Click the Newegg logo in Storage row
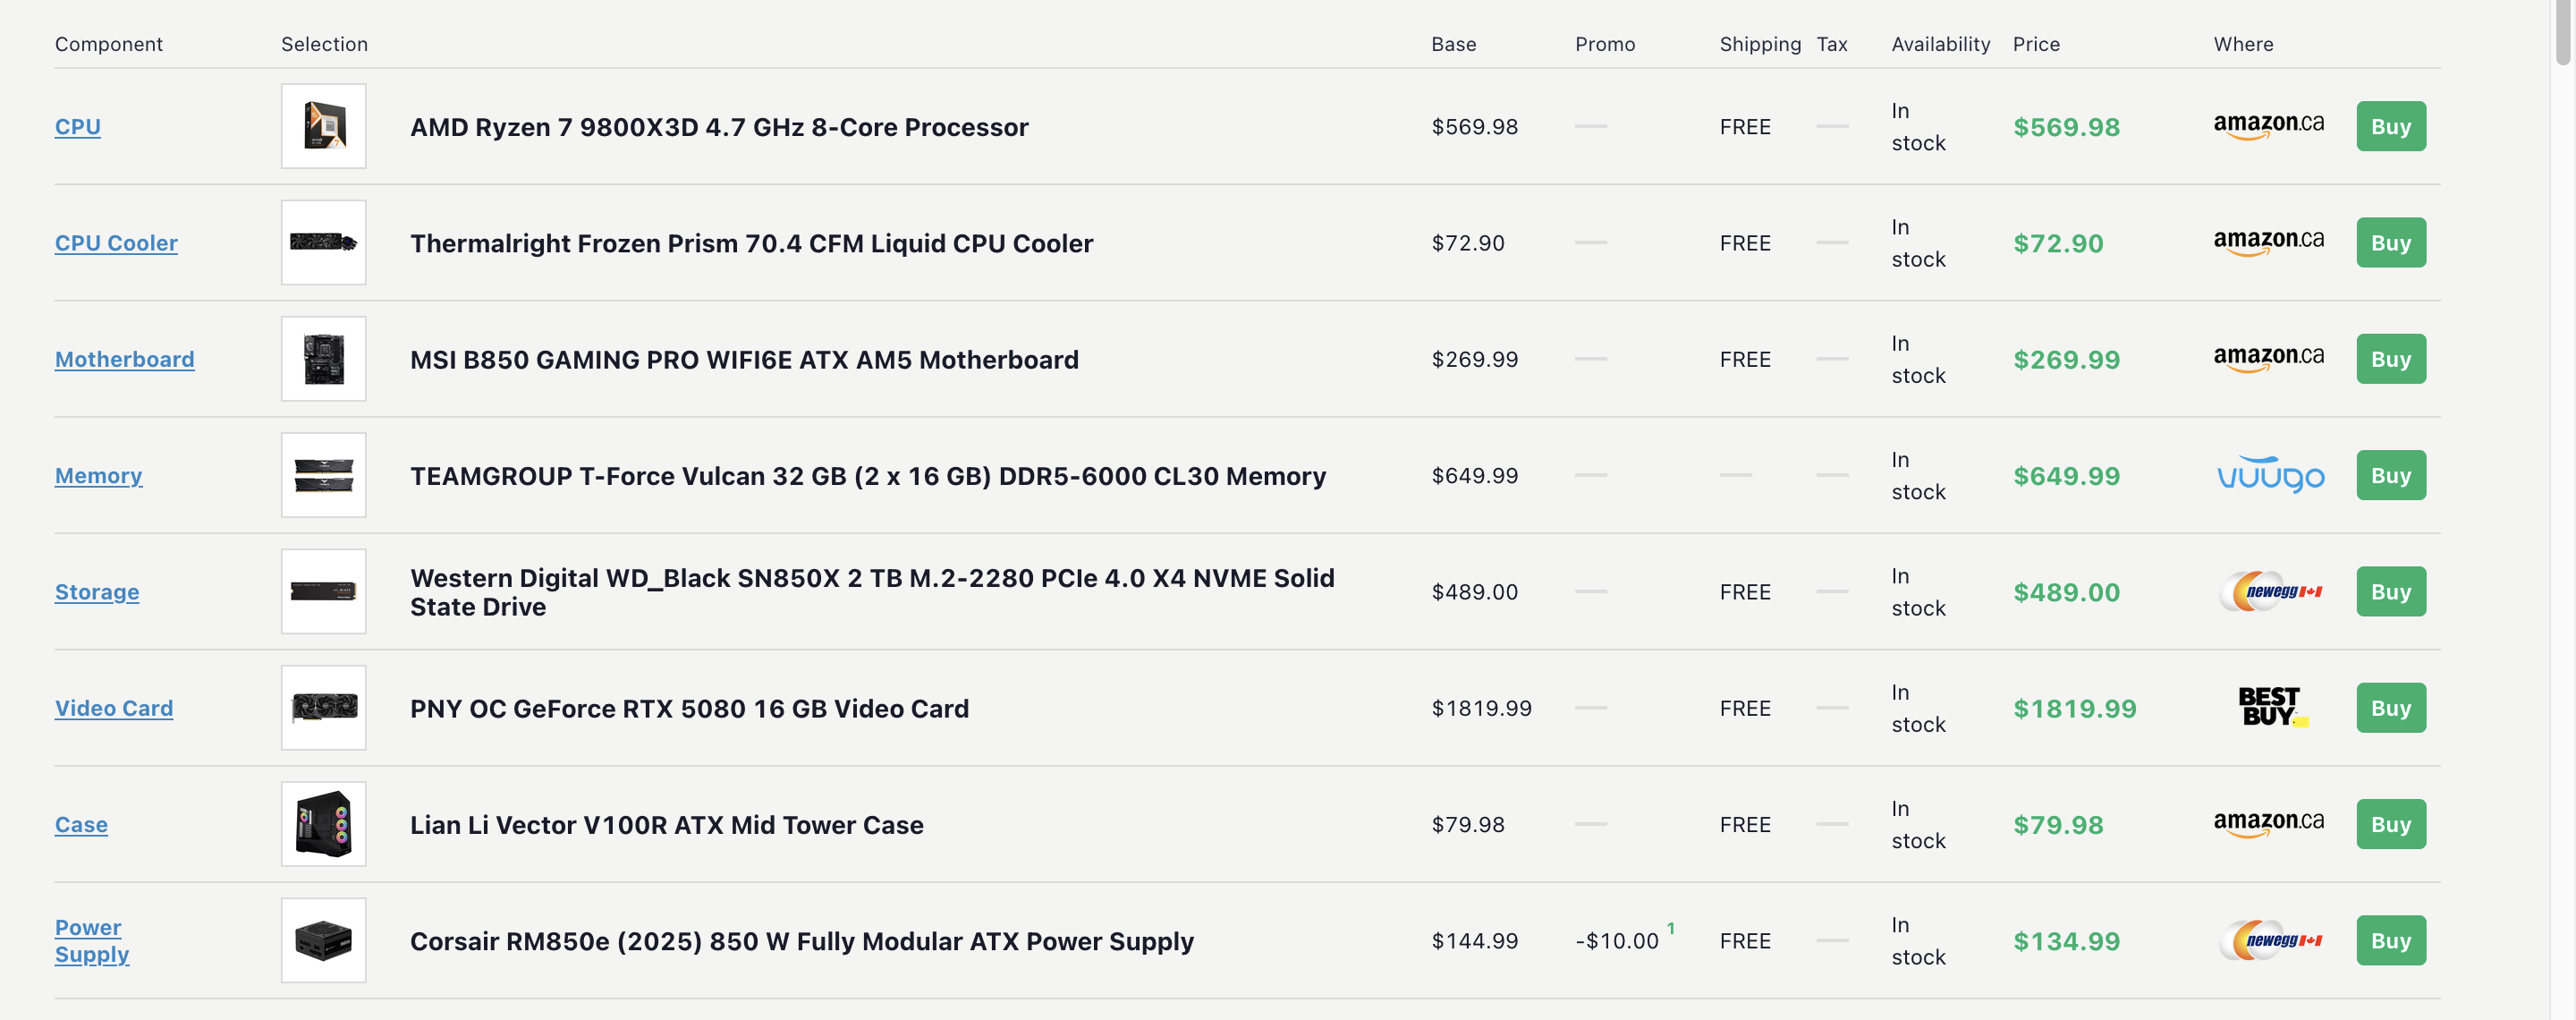 tap(2270, 591)
